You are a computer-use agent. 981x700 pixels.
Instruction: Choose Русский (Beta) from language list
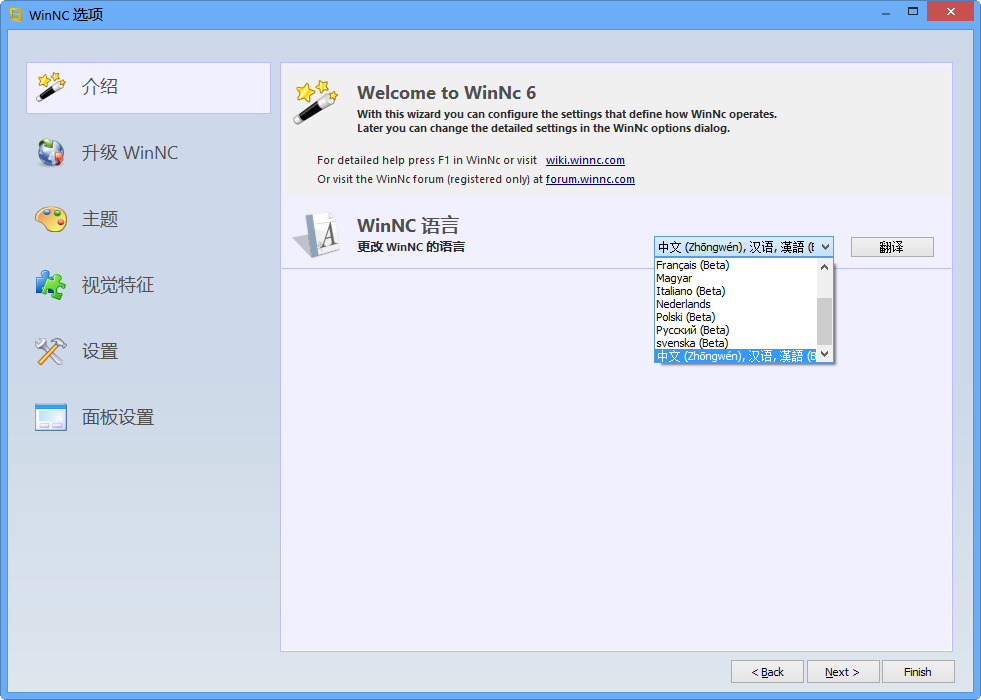click(736, 330)
